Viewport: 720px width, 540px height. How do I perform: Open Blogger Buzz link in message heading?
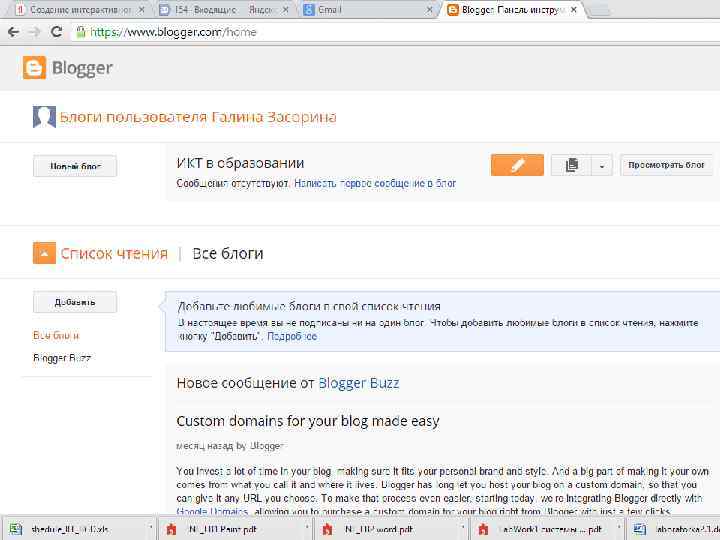tap(359, 383)
